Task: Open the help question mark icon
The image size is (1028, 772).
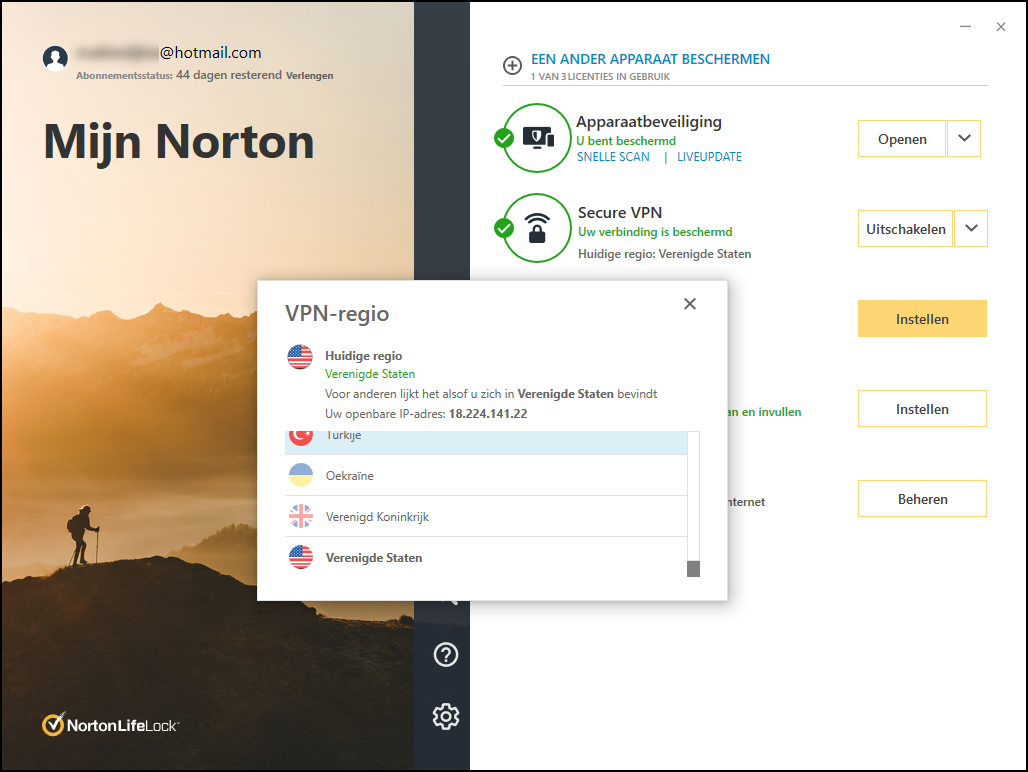Action: click(446, 655)
